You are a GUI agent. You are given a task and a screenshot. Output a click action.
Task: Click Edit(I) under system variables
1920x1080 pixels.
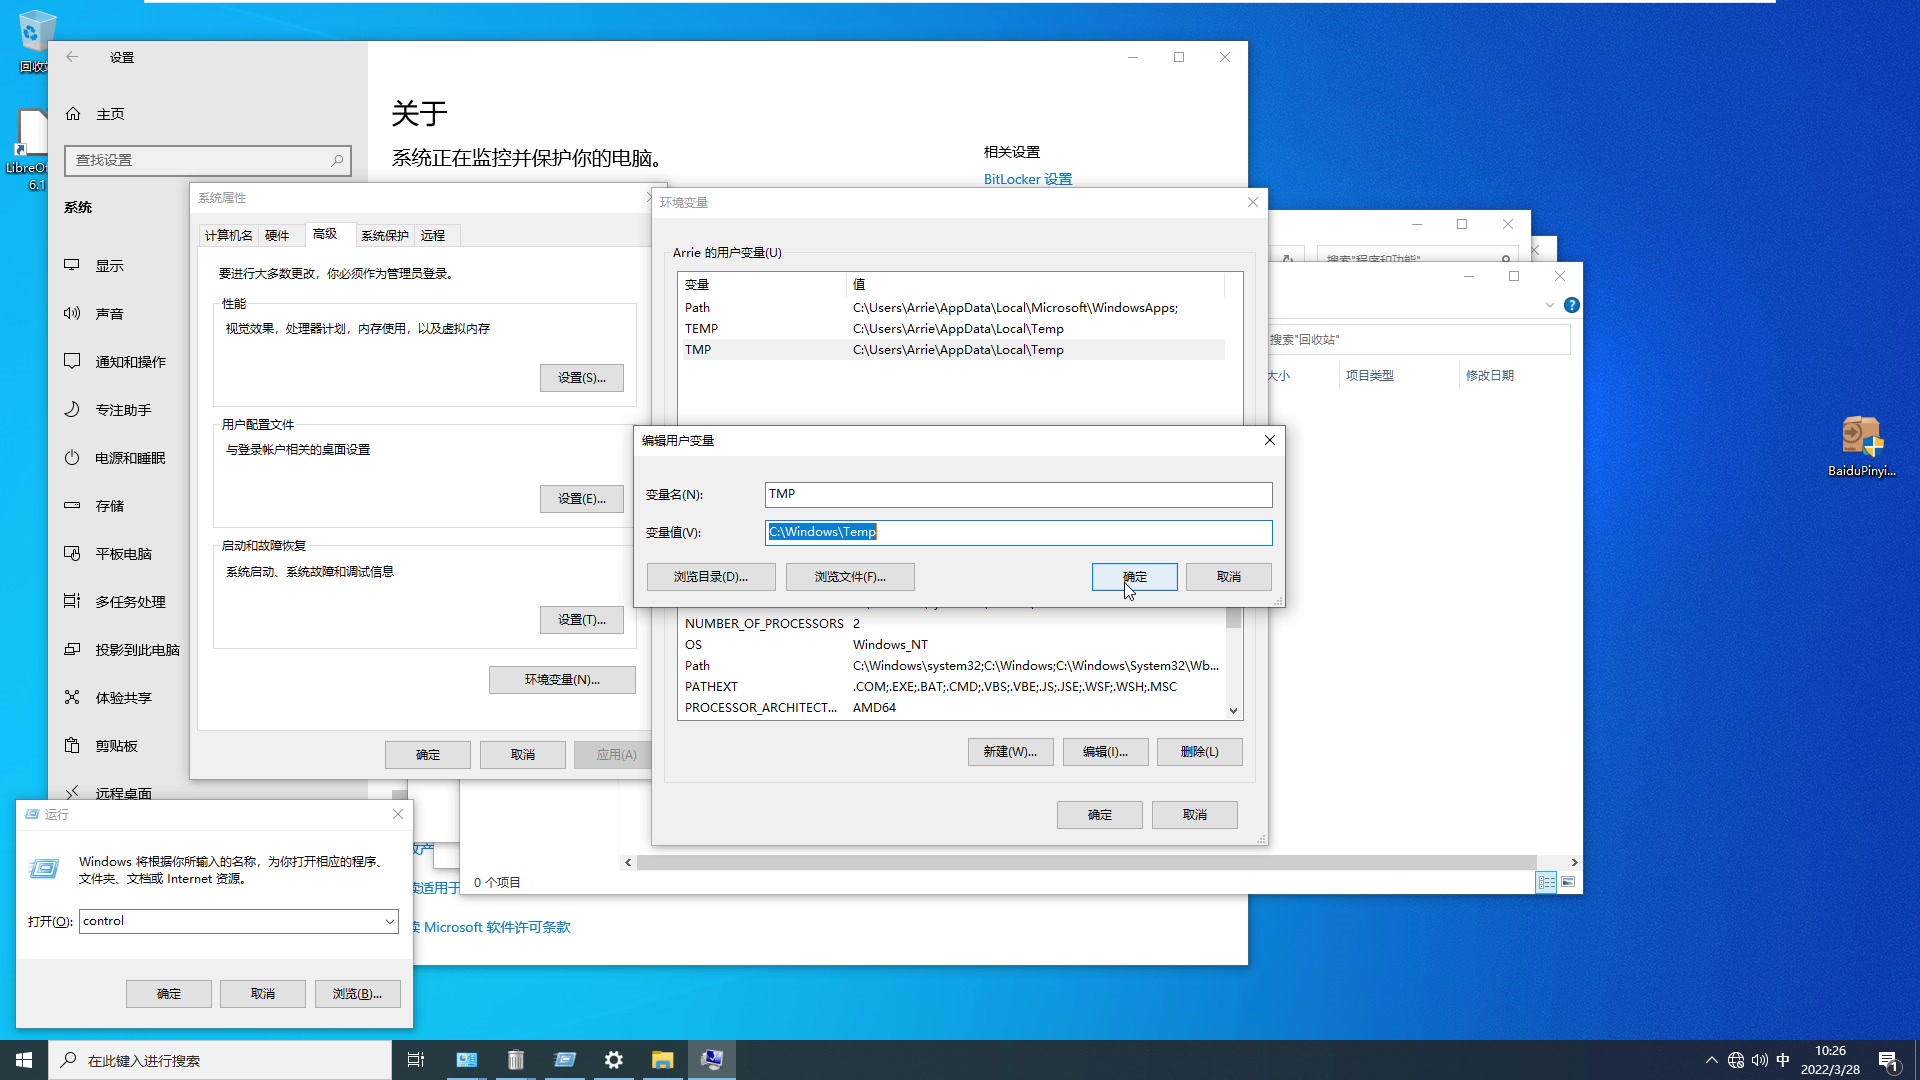pyautogui.click(x=1105, y=752)
